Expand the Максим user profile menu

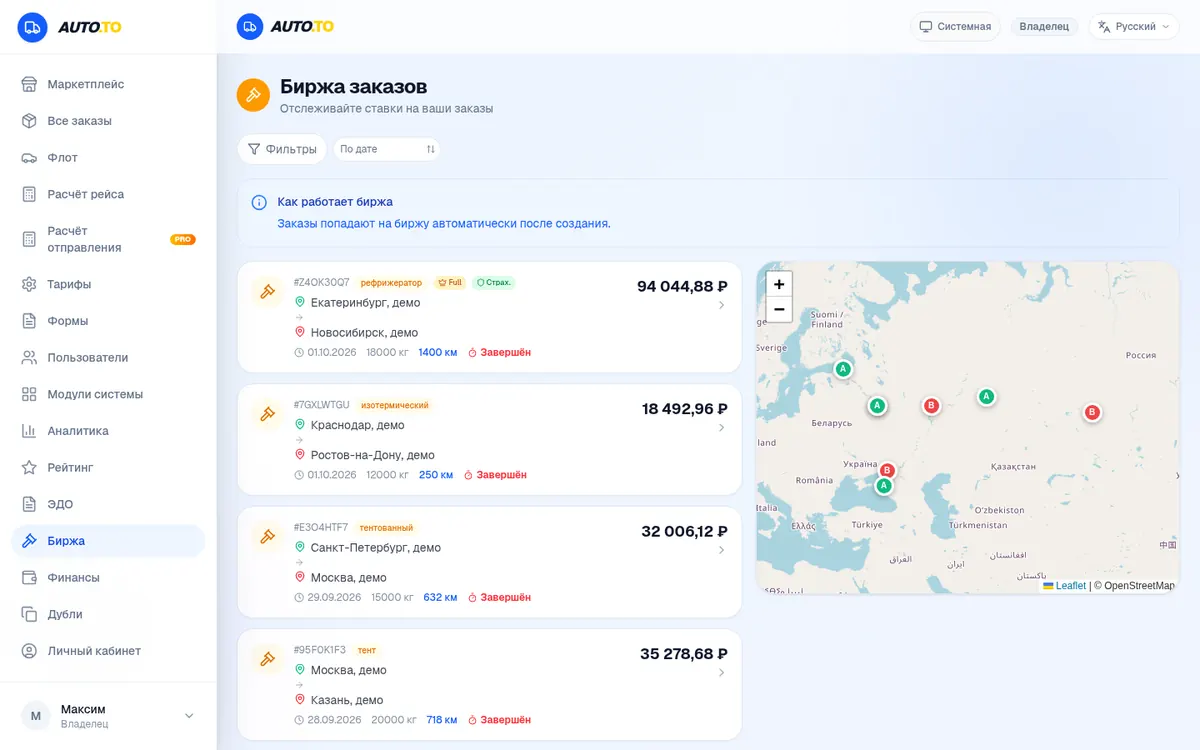pyautogui.click(x=108, y=716)
